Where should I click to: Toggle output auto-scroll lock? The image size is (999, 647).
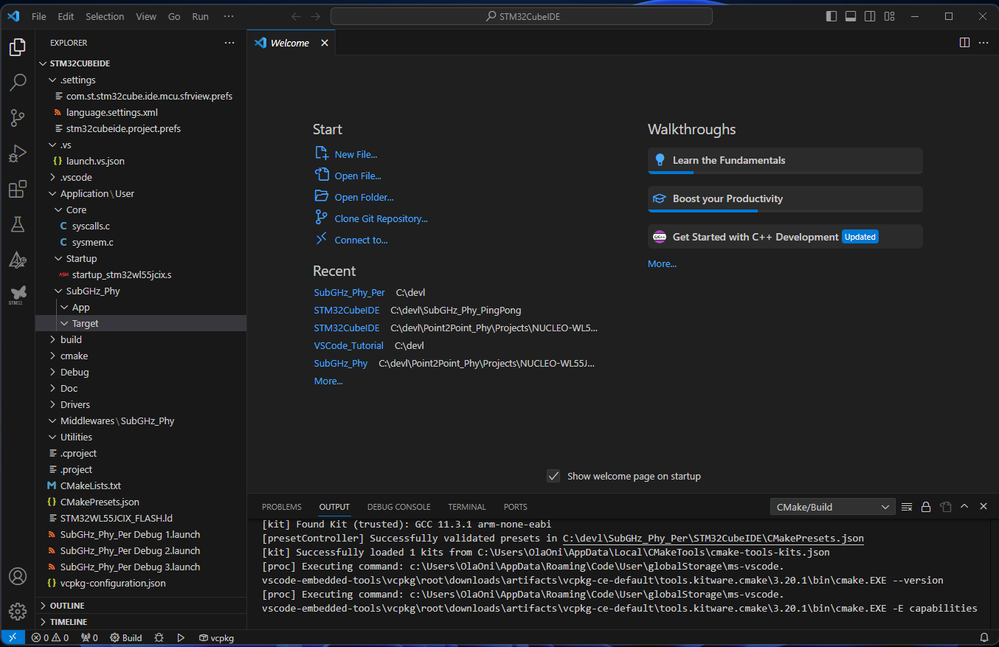(926, 507)
